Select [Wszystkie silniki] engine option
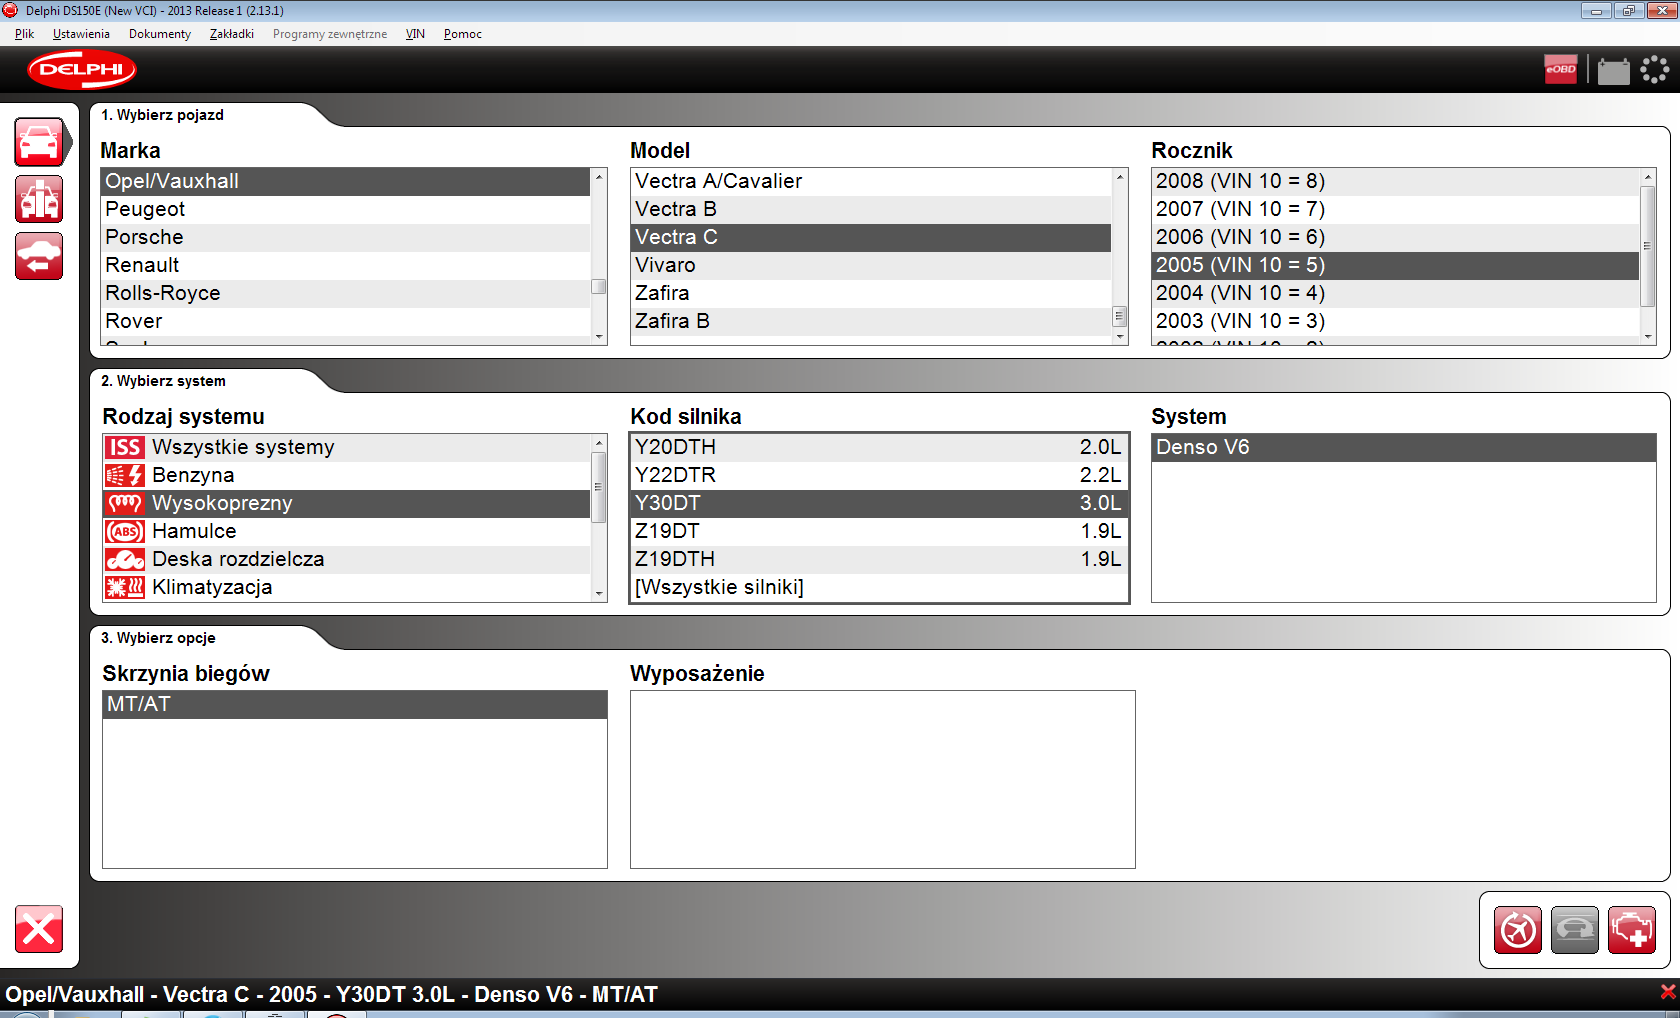The image size is (1680, 1018). click(879, 587)
